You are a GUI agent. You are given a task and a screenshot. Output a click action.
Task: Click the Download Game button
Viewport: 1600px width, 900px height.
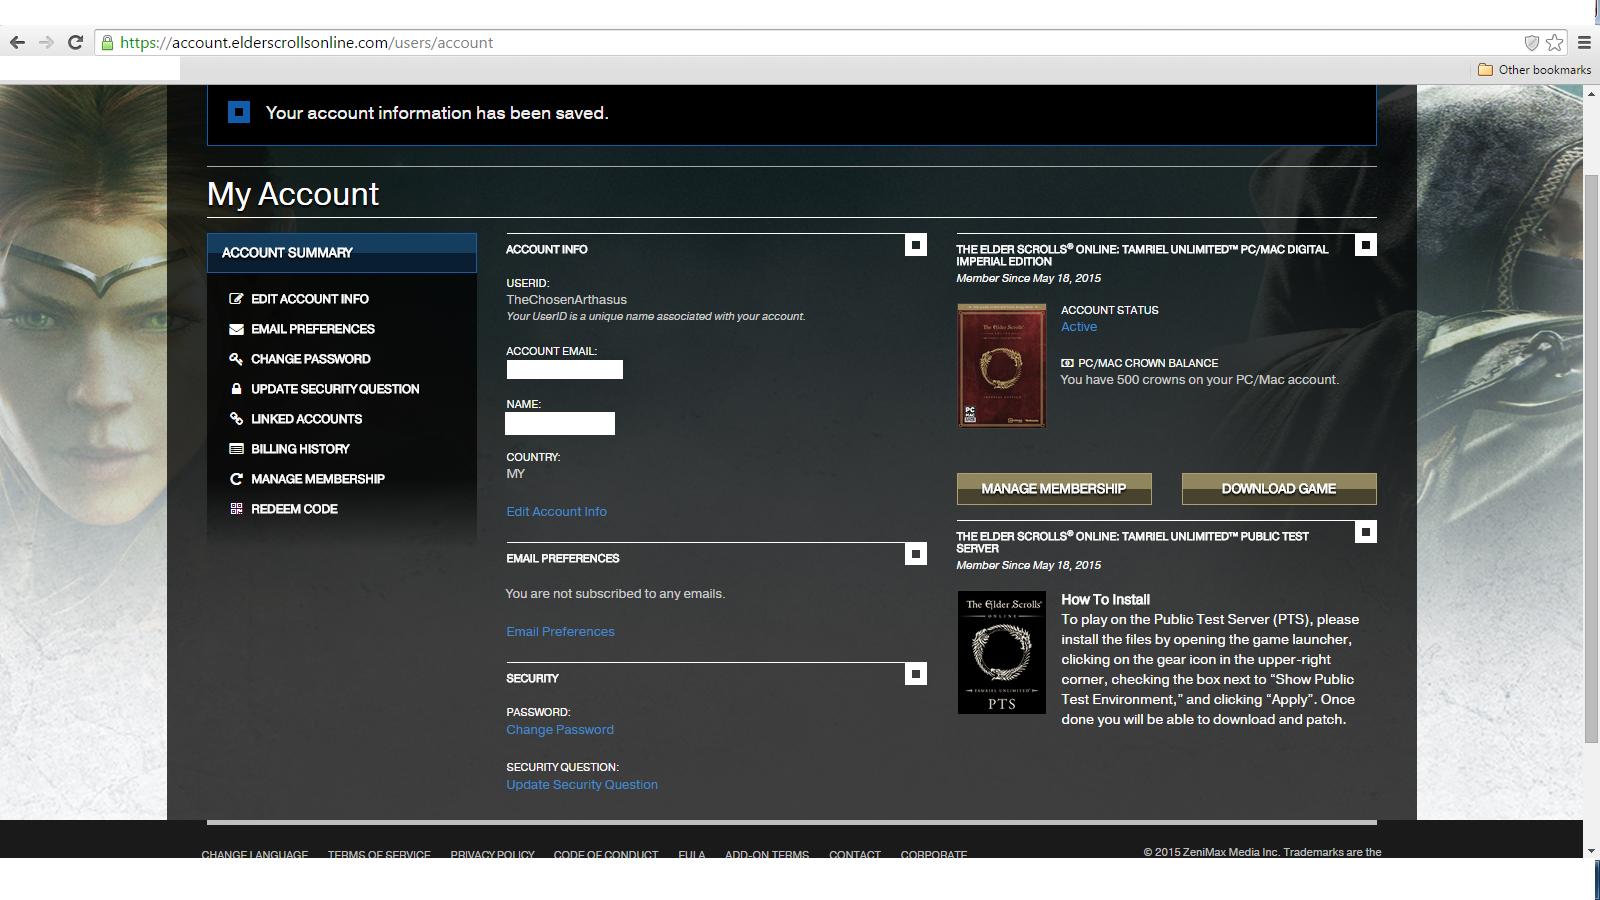[x=1279, y=489]
